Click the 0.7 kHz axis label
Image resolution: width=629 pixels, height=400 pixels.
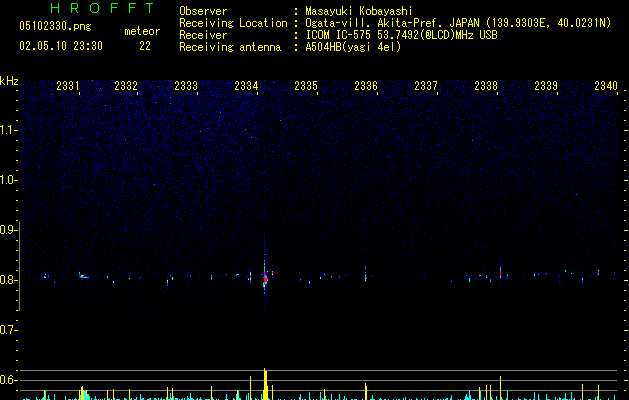[8, 330]
